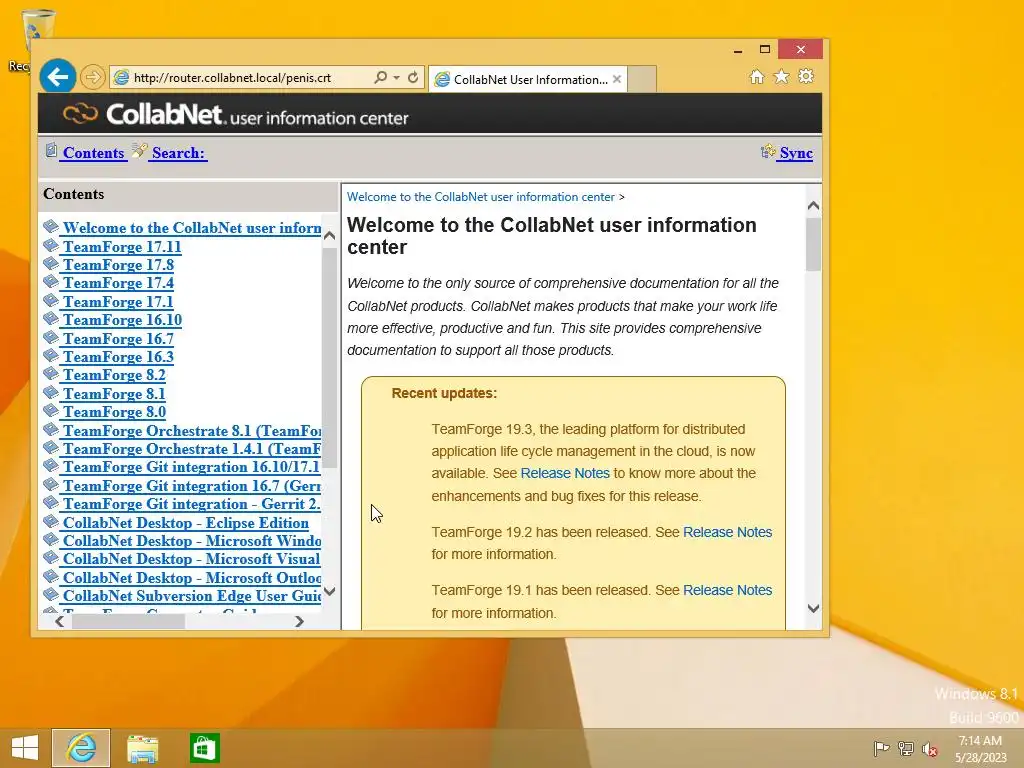The image size is (1024, 768).
Task: Click the Contents document icon
Action: (51, 151)
